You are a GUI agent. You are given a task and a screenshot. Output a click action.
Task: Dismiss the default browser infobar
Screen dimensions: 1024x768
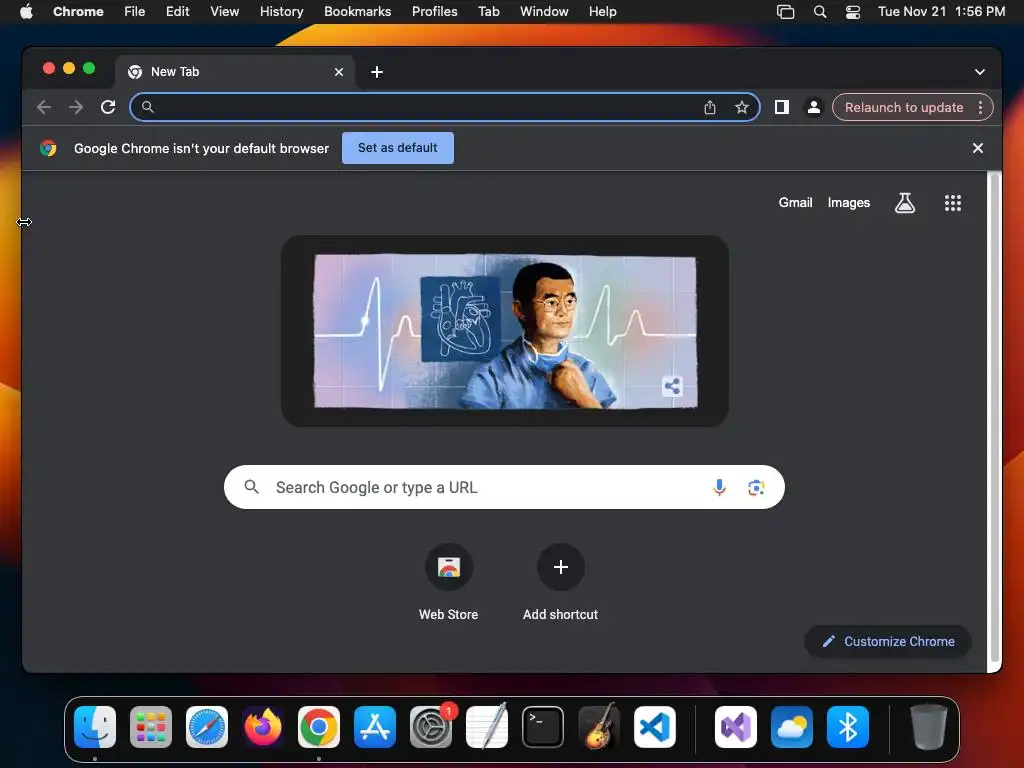[x=978, y=148]
